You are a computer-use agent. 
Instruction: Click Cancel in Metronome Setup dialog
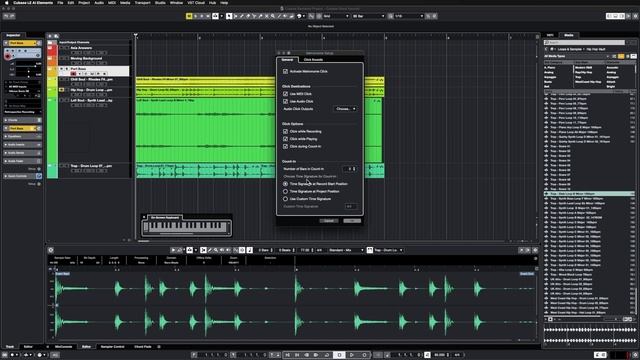tap(329, 221)
